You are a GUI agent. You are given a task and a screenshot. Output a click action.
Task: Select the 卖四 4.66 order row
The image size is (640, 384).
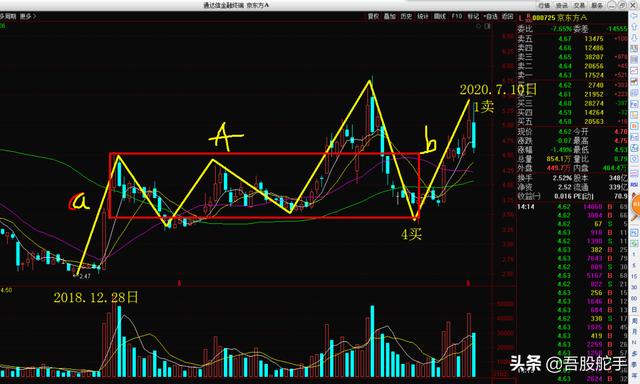pos(572,48)
